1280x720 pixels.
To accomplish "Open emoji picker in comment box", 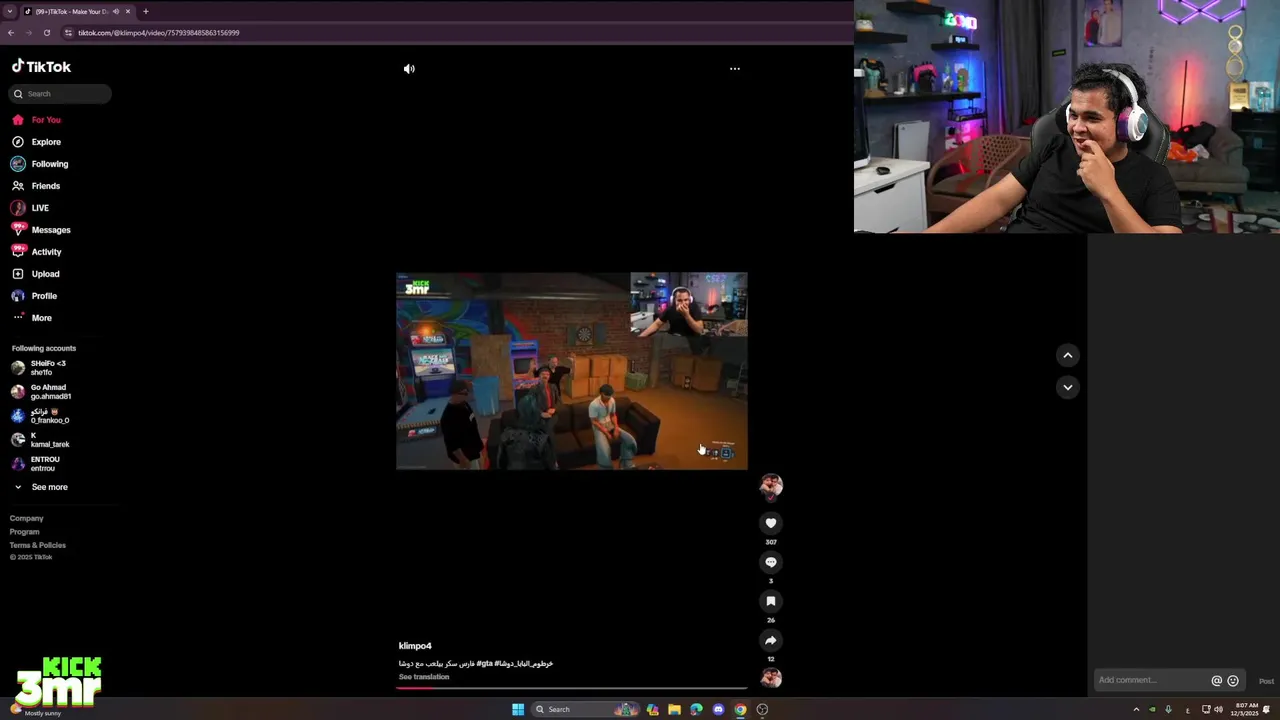I will 1233,681.
